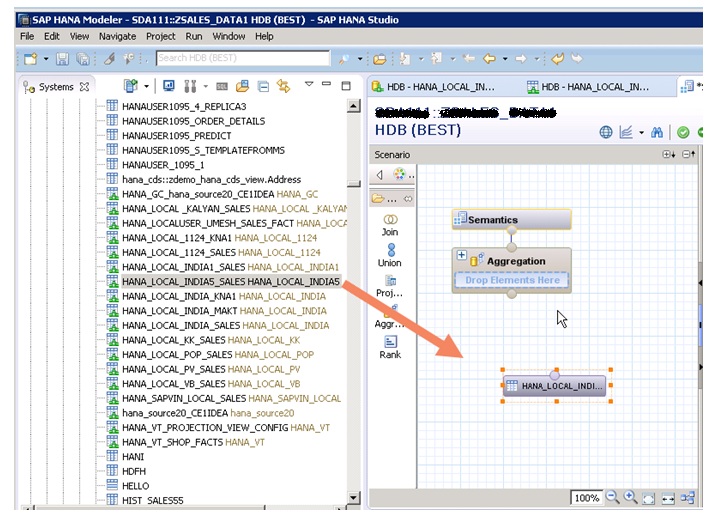724x522 pixels.
Task: Click the Zoom Out magnifier icon
Action: 612,498
